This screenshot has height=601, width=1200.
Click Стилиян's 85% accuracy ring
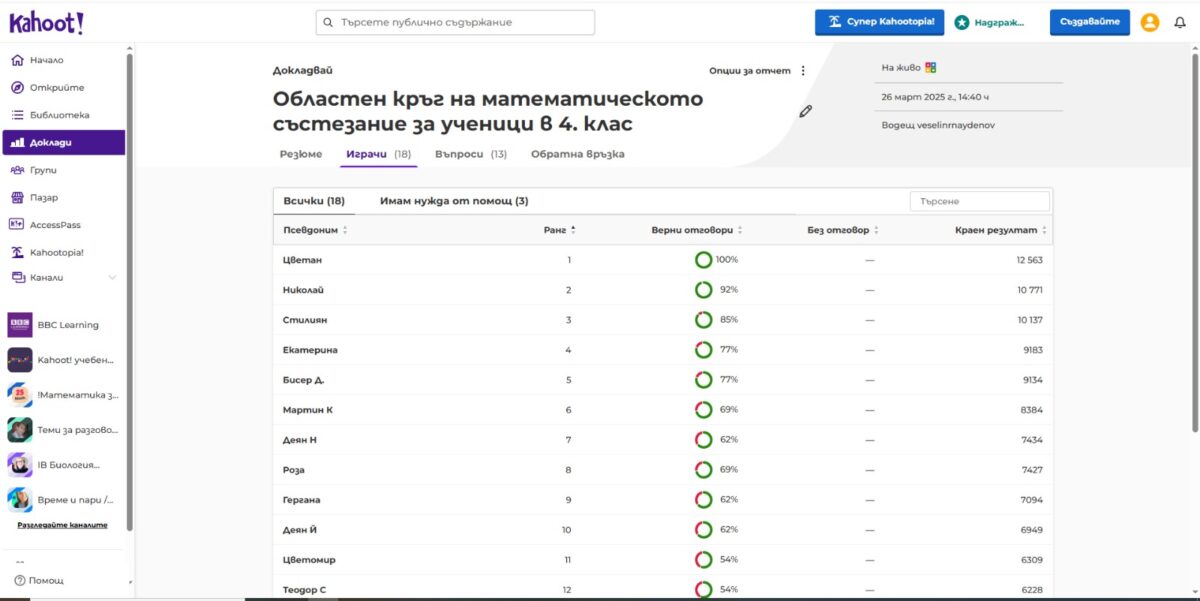pos(704,320)
